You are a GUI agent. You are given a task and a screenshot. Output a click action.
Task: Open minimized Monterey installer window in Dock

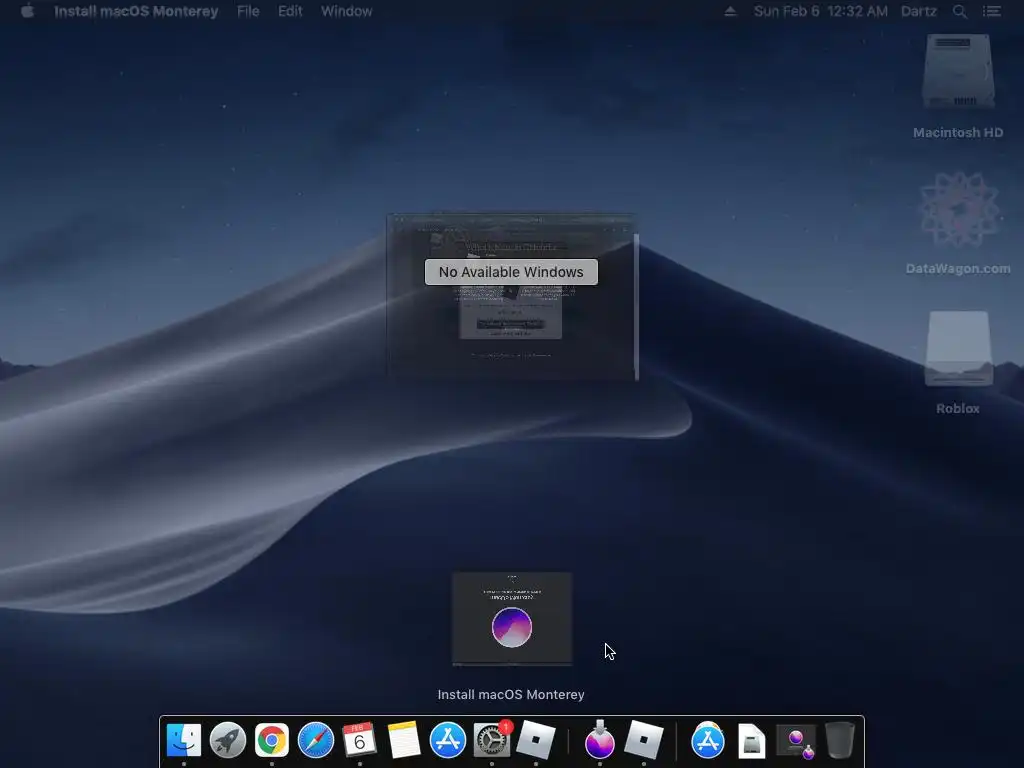click(796, 741)
